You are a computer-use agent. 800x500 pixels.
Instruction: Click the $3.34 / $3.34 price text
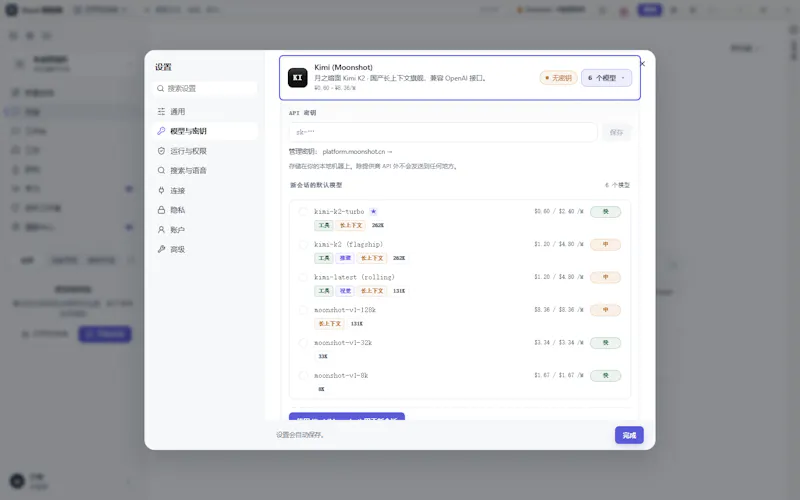point(559,342)
